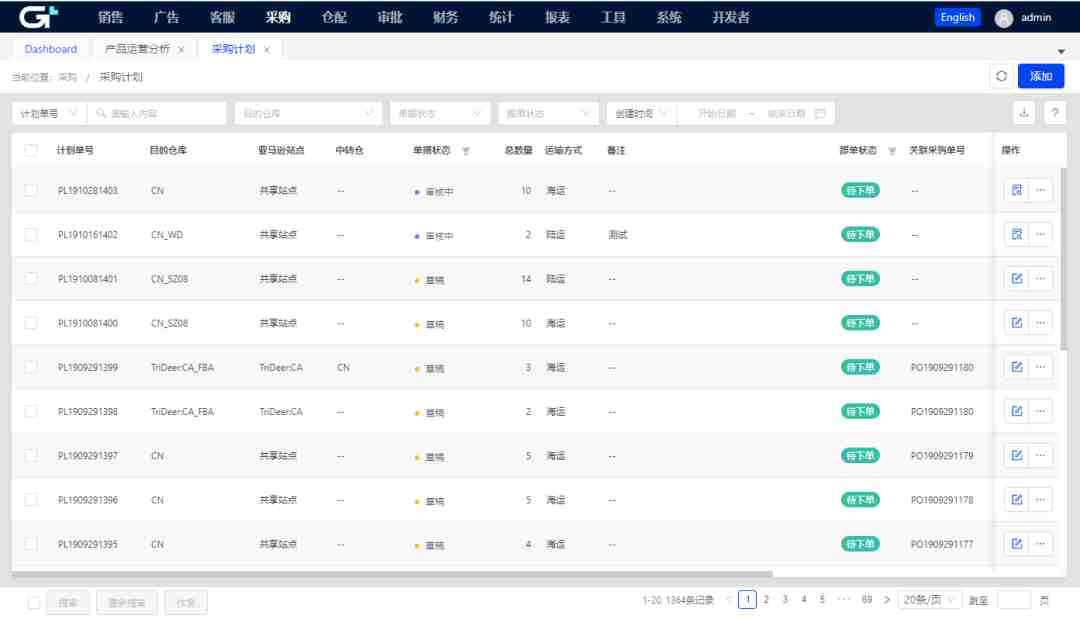Screen dimensions: 1080x619
Task: Click the refresh icon beside 添加 button
Action: [1001, 76]
